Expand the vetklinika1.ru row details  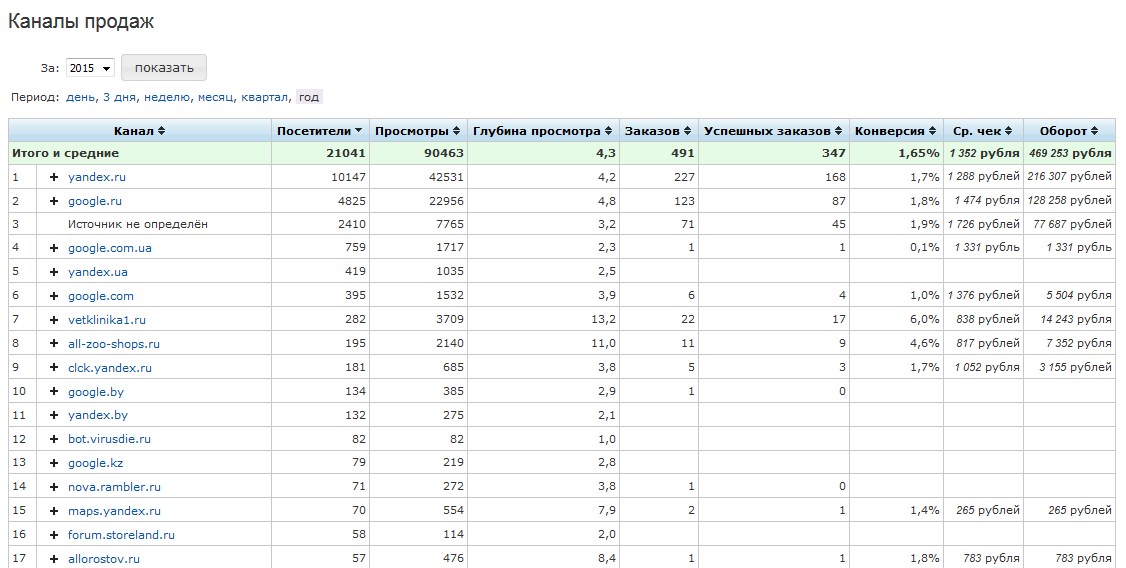pos(54,320)
